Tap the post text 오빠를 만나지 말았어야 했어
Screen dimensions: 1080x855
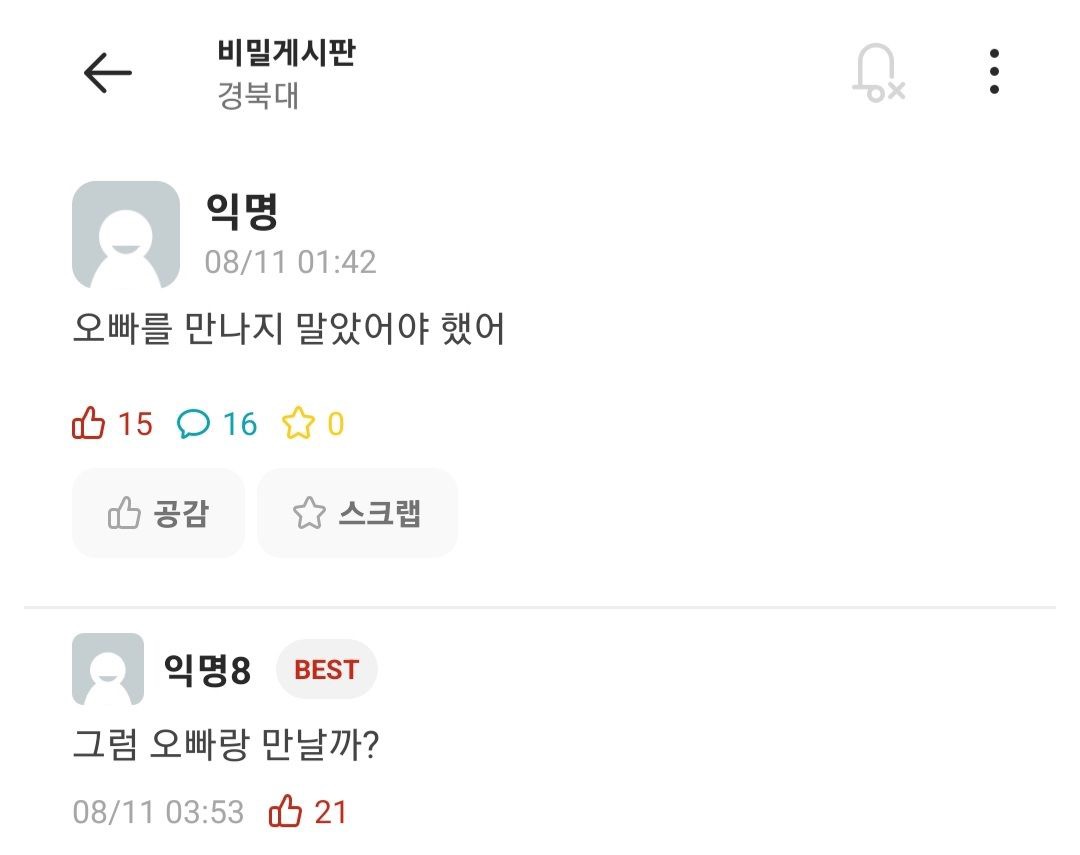pos(289,329)
